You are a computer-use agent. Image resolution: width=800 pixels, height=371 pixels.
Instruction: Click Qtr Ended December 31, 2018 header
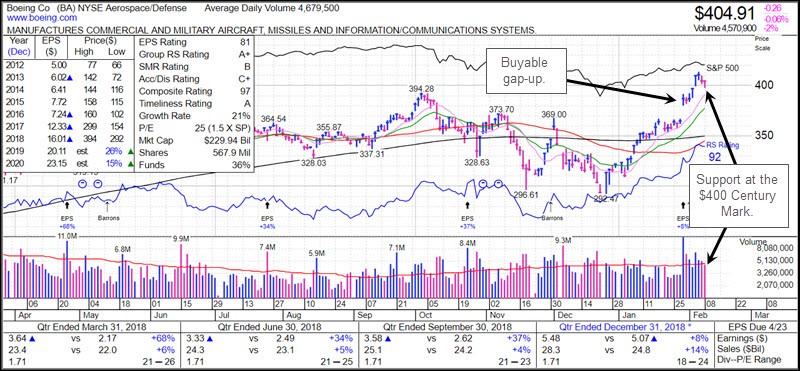tap(626, 327)
